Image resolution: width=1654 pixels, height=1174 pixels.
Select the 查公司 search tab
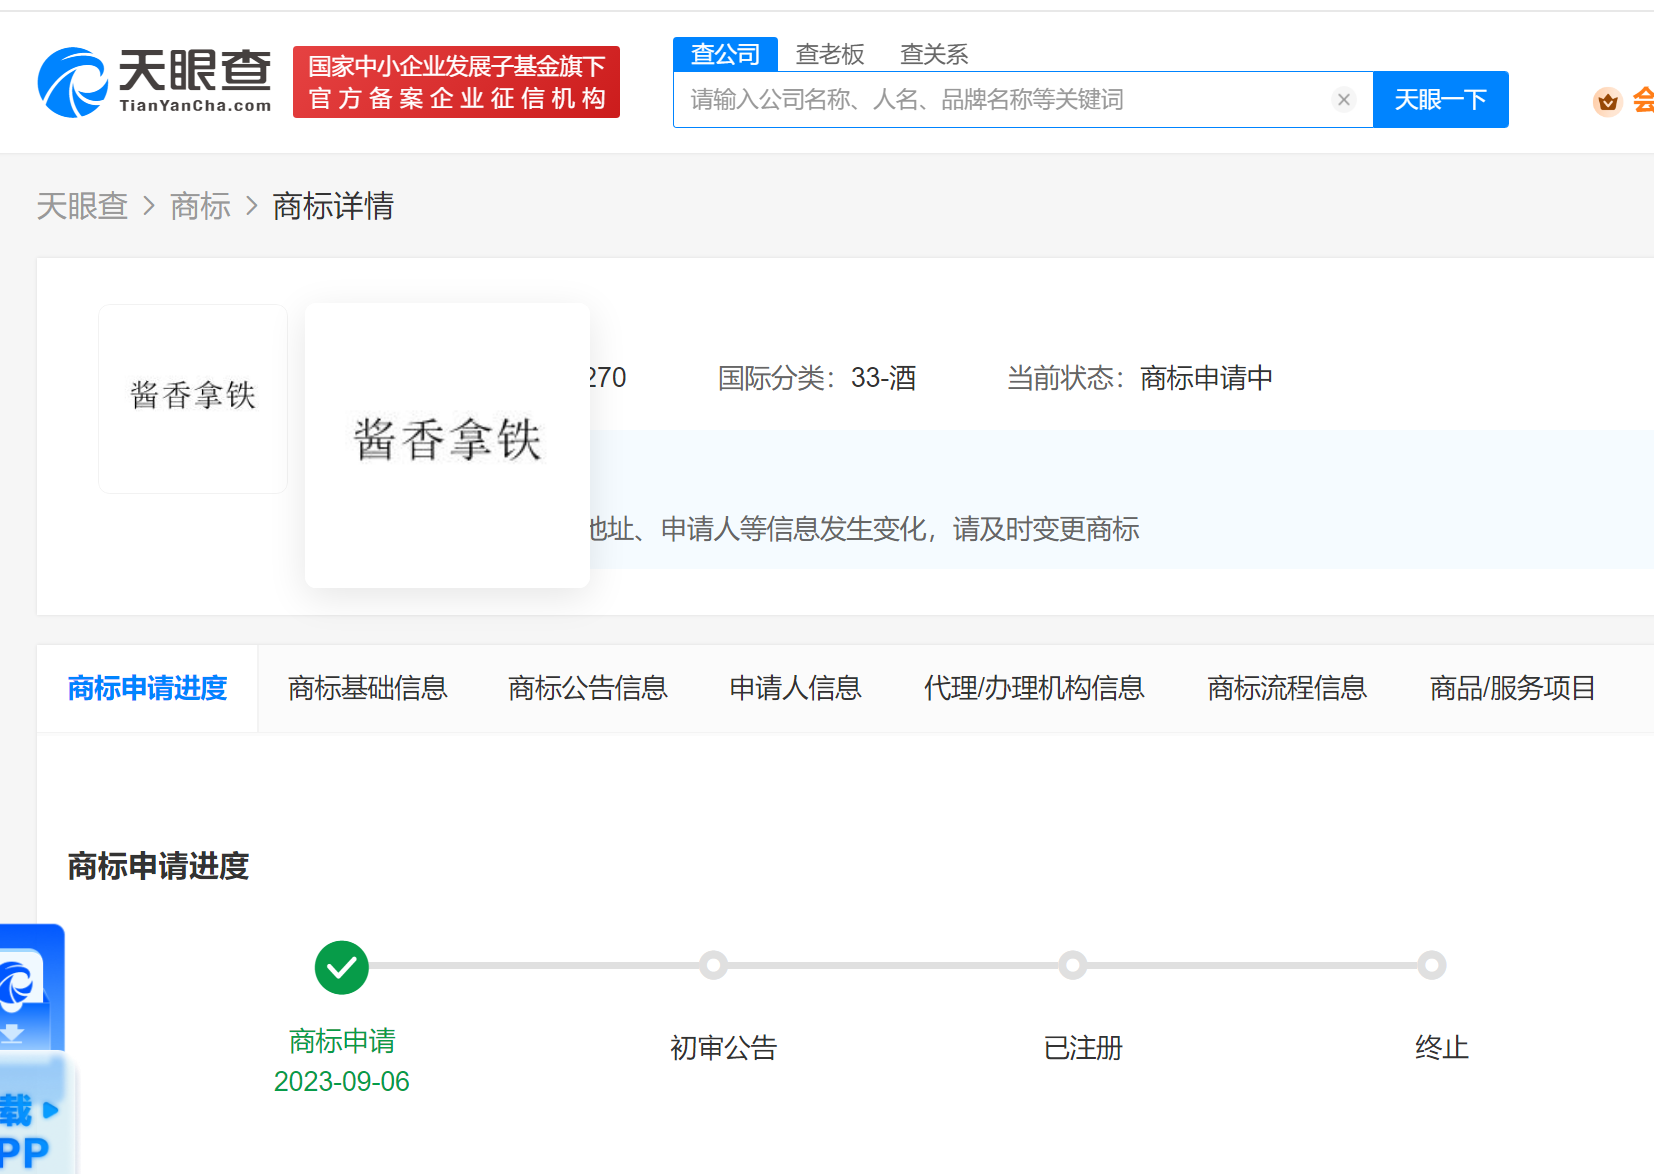725,54
